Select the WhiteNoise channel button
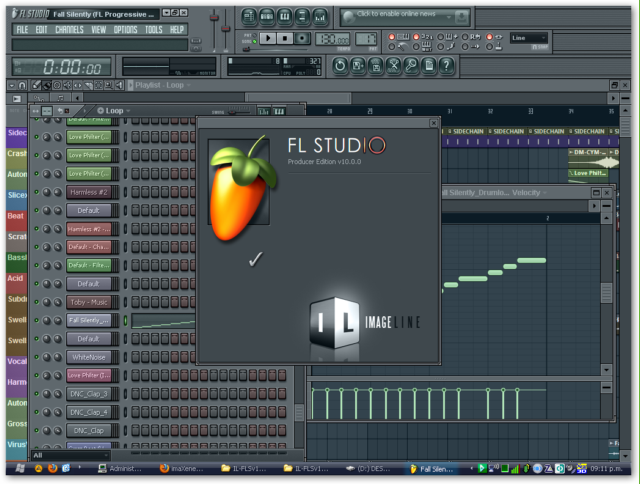The height and width of the screenshot is (484, 640). [89, 357]
